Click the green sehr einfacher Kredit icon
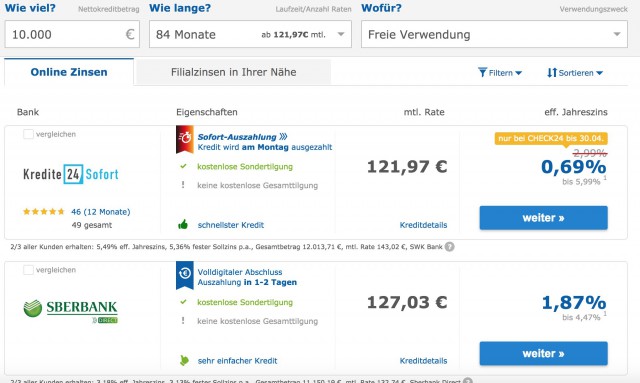This screenshot has height=383, width=640. 184,361
